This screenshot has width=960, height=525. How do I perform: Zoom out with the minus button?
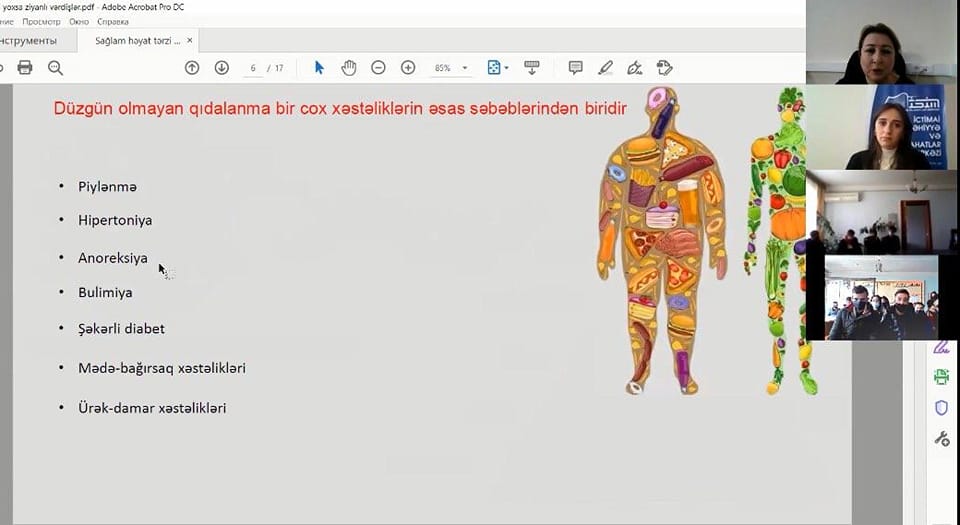(x=378, y=67)
